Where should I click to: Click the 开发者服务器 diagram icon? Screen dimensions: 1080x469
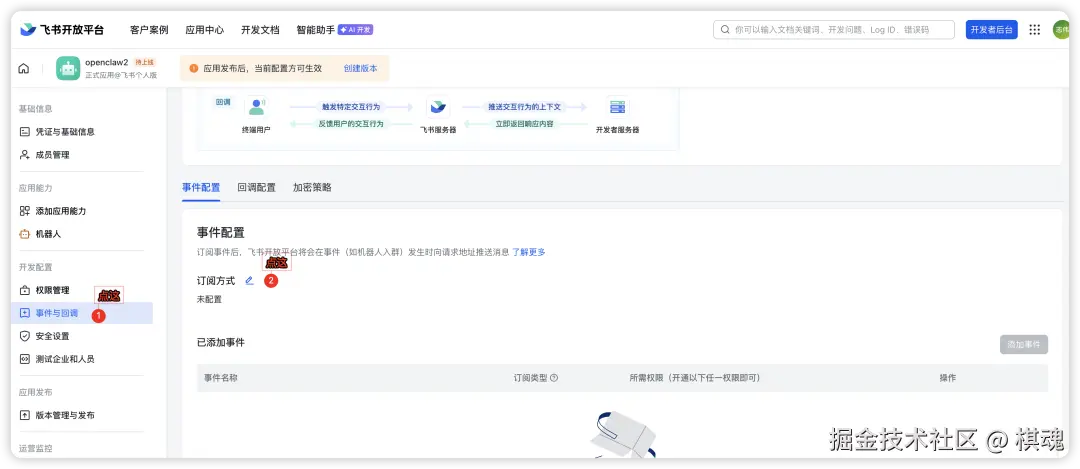(617, 107)
